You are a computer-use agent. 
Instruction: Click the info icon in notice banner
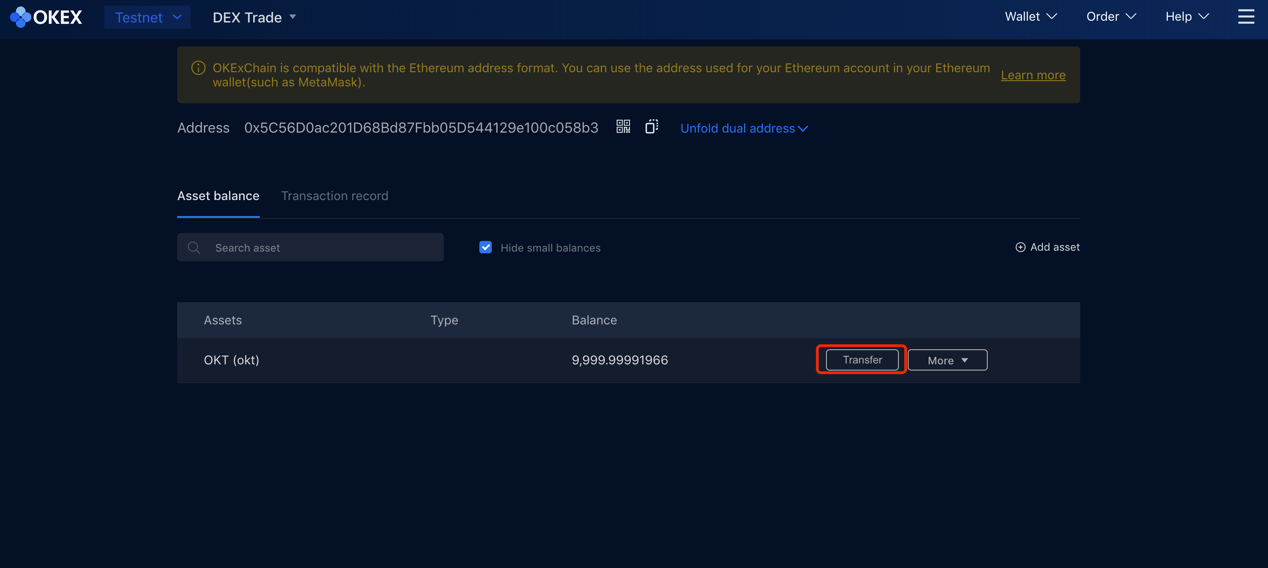click(198, 68)
